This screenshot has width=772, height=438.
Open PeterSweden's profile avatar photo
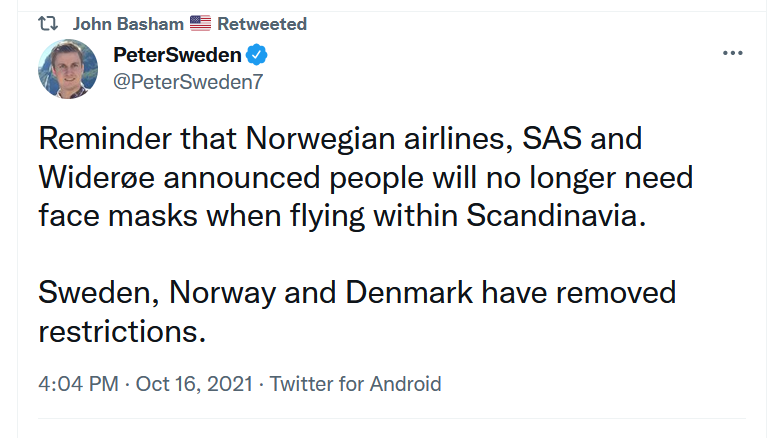(68, 69)
